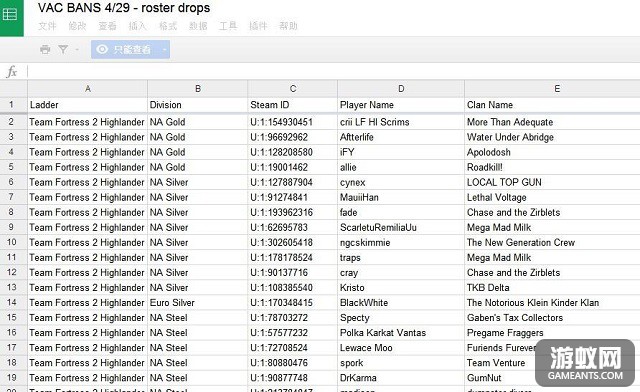Expand the filter dropdown arrow
This screenshot has width=640, height=392.
click(77, 50)
